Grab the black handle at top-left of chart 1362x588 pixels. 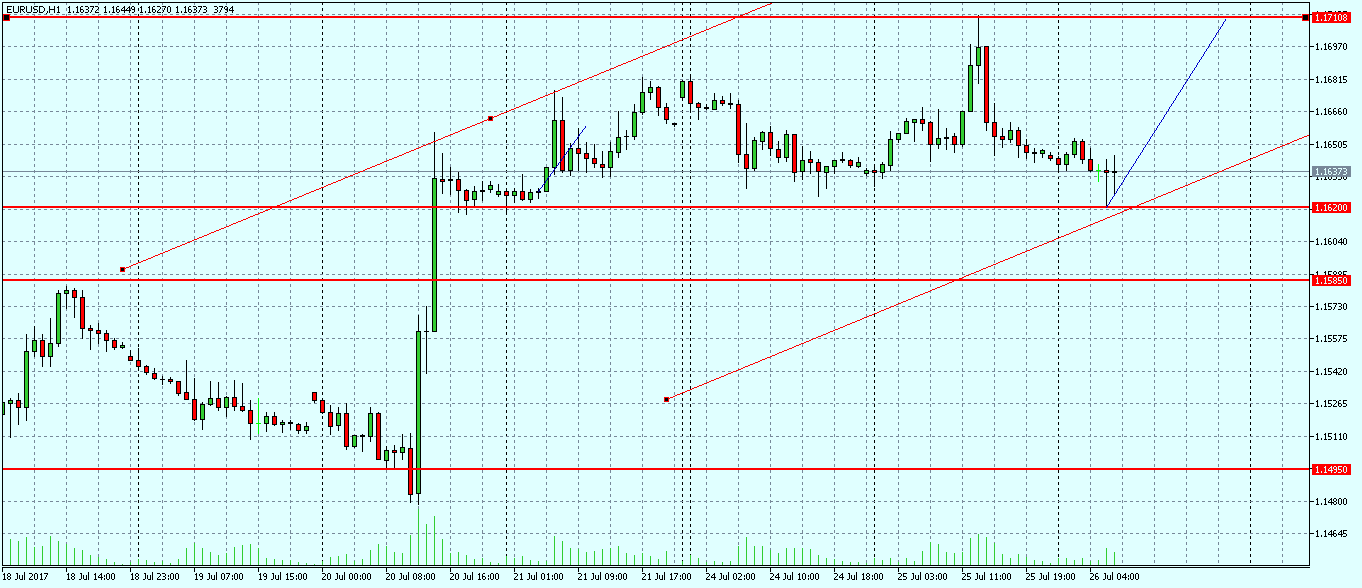pos(6,17)
